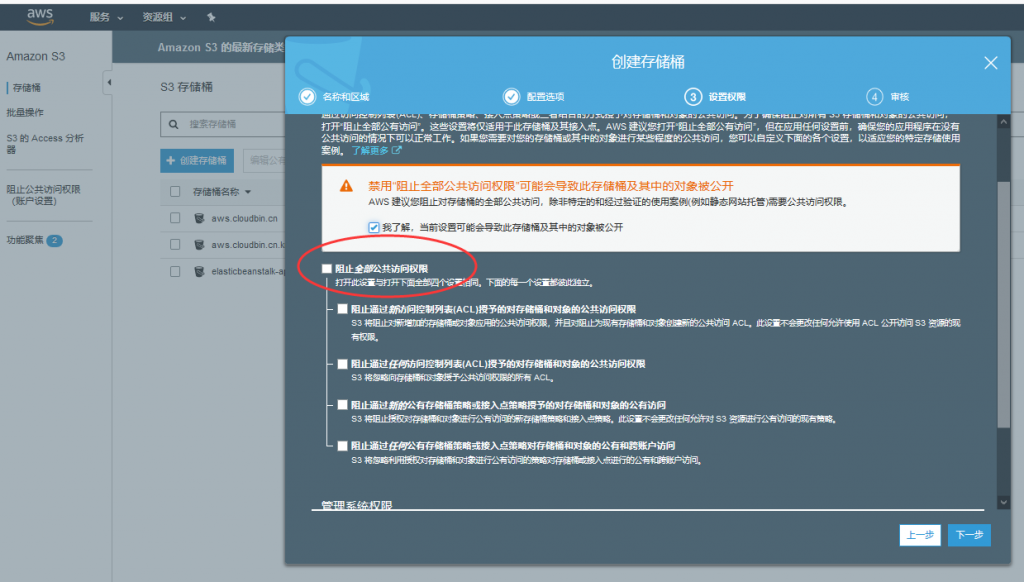Click the dialog scrollbar down arrow
Screen dimensions: 1024x582
click(1003, 502)
